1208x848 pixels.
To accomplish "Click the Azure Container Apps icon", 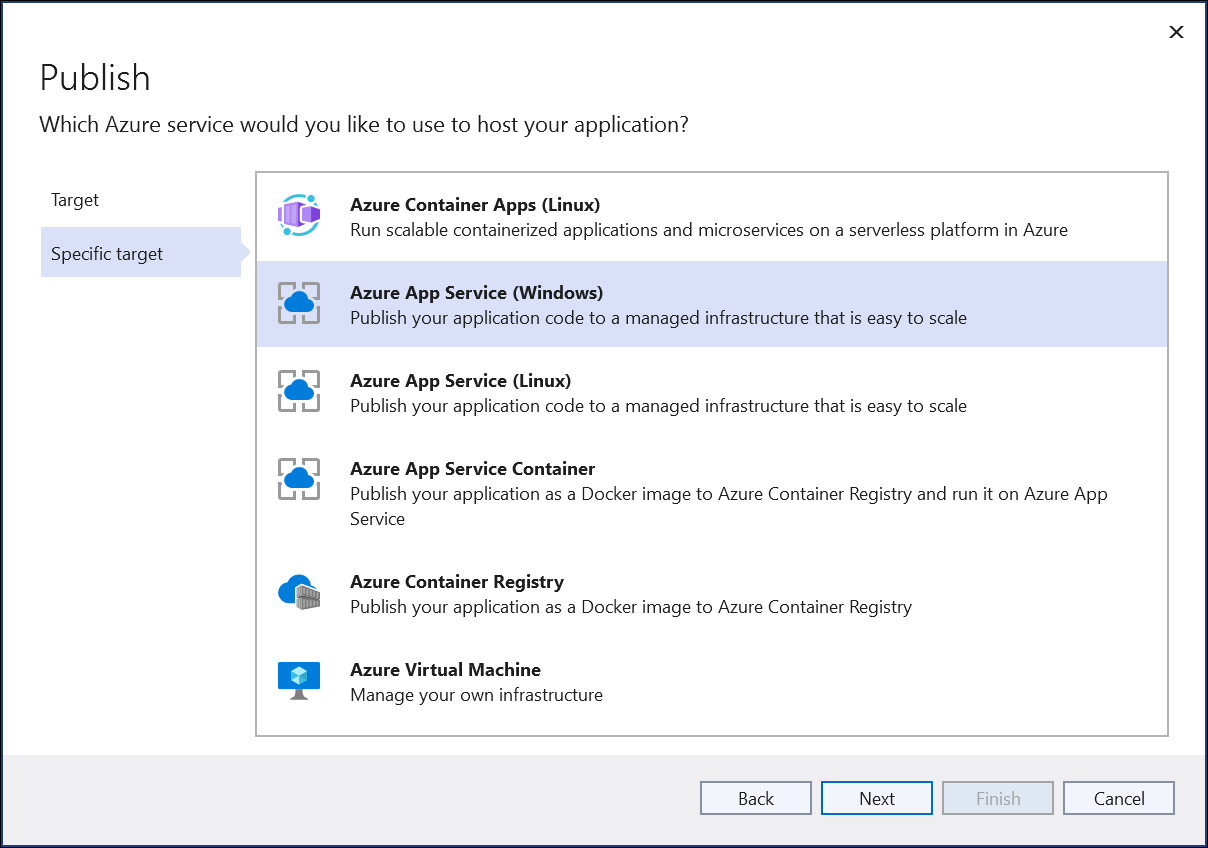I will tap(298, 216).
